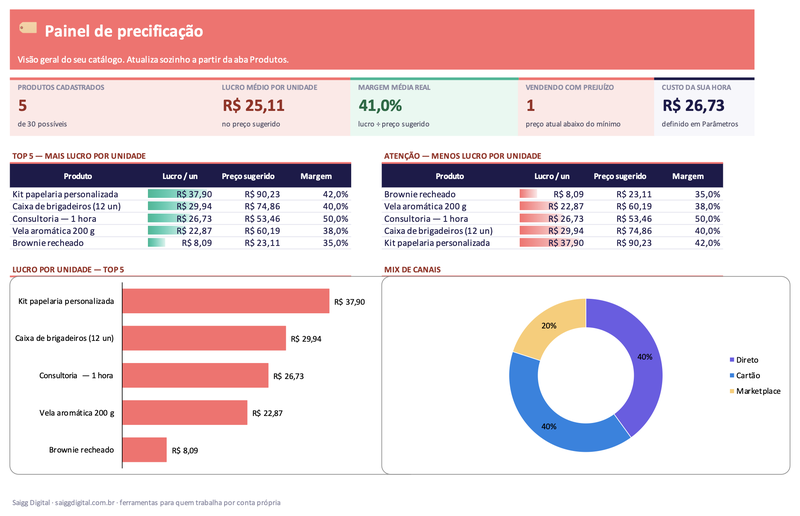This screenshot has height=516, width=800.
Task: Click the Produto header in Atenção table
Action: tap(450, 176)
